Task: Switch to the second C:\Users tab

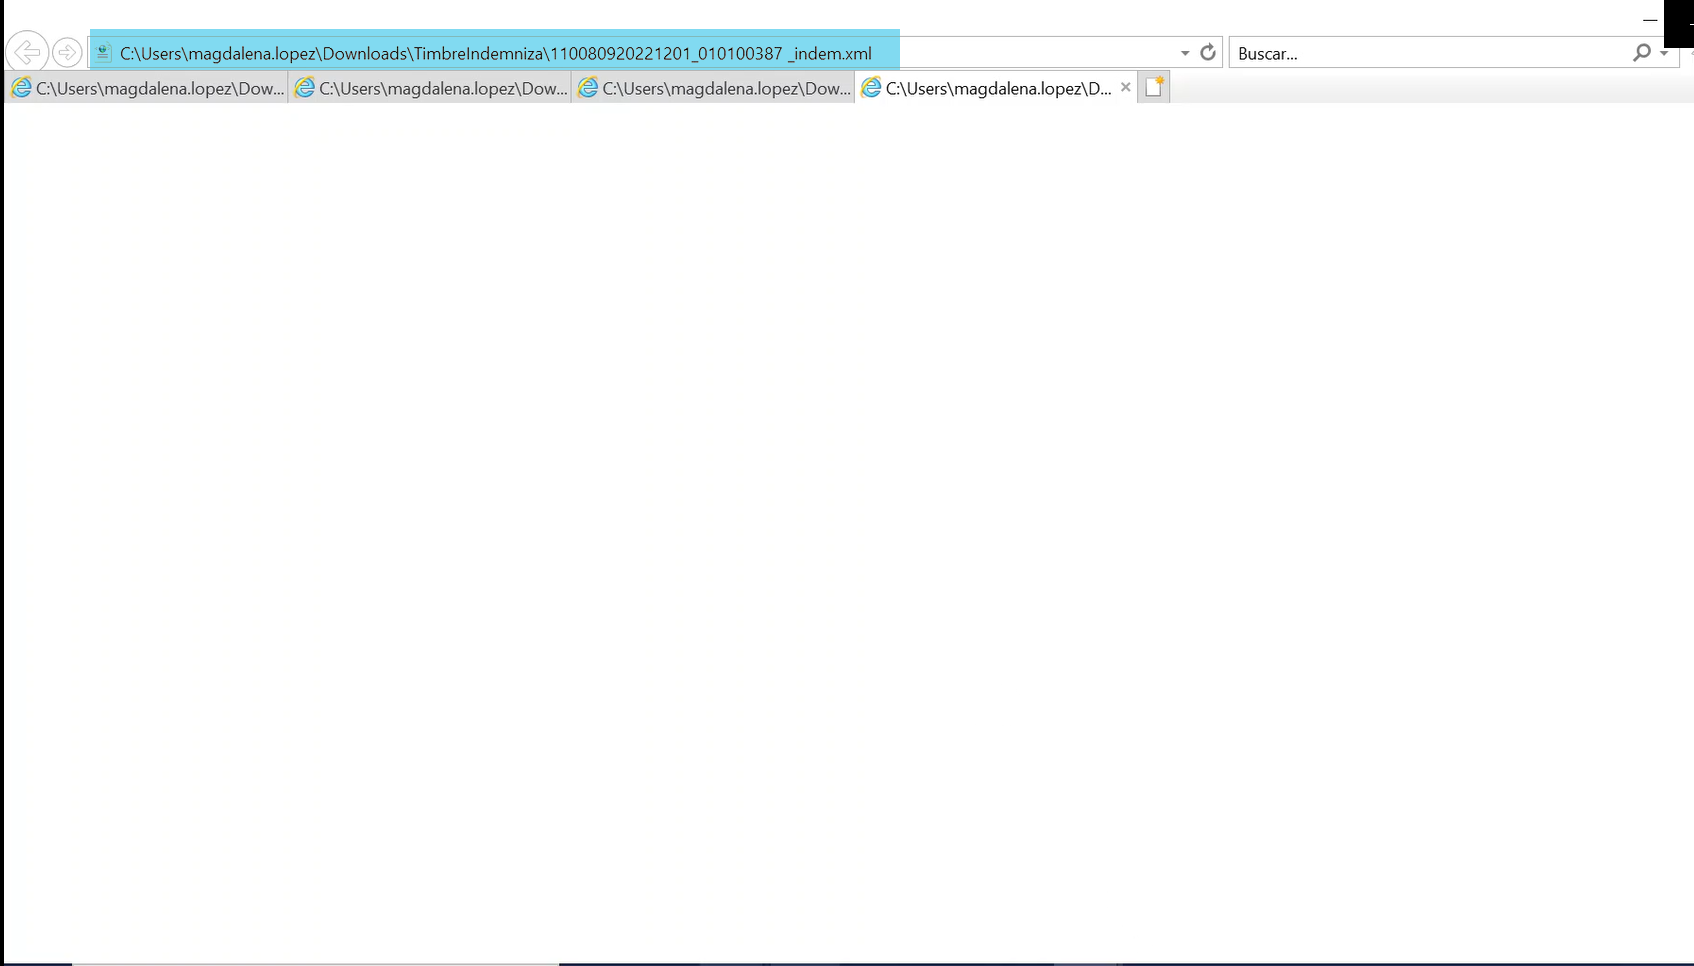Action: [x=430, y=88]
